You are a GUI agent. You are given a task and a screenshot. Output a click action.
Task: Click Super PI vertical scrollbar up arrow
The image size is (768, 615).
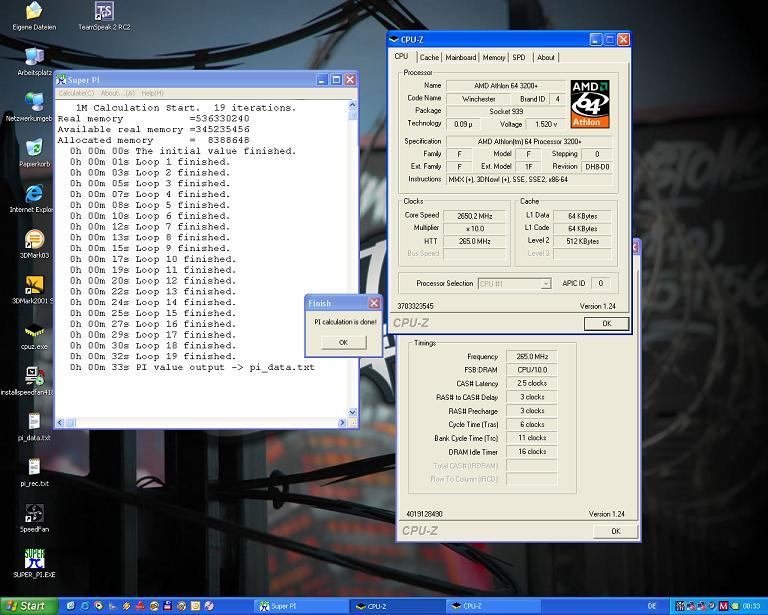[x=353, y=105]
